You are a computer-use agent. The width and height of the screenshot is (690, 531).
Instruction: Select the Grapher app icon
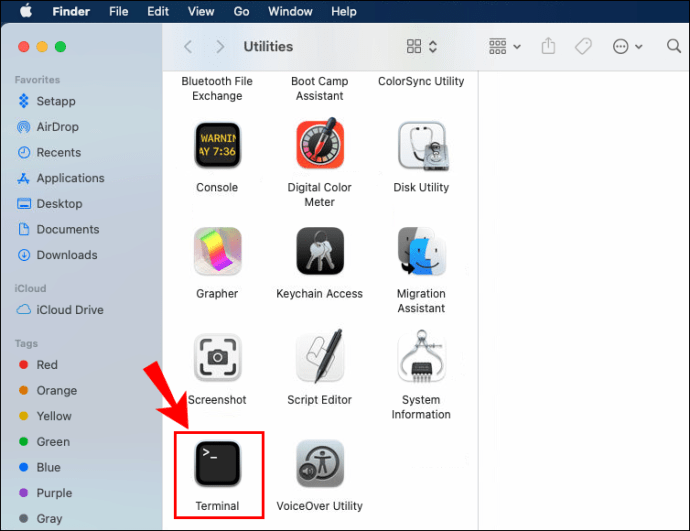pyautogui.click(x=217, y=251)
